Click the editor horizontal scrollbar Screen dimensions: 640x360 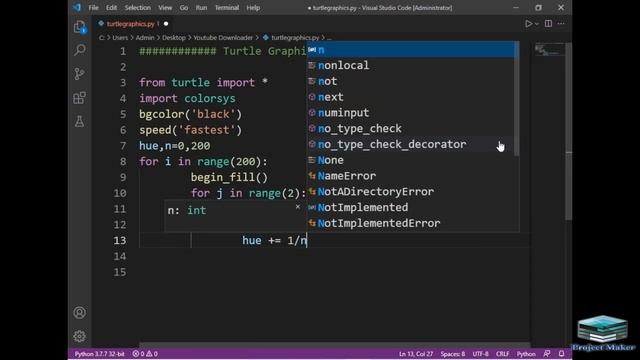tap(335, 345)
